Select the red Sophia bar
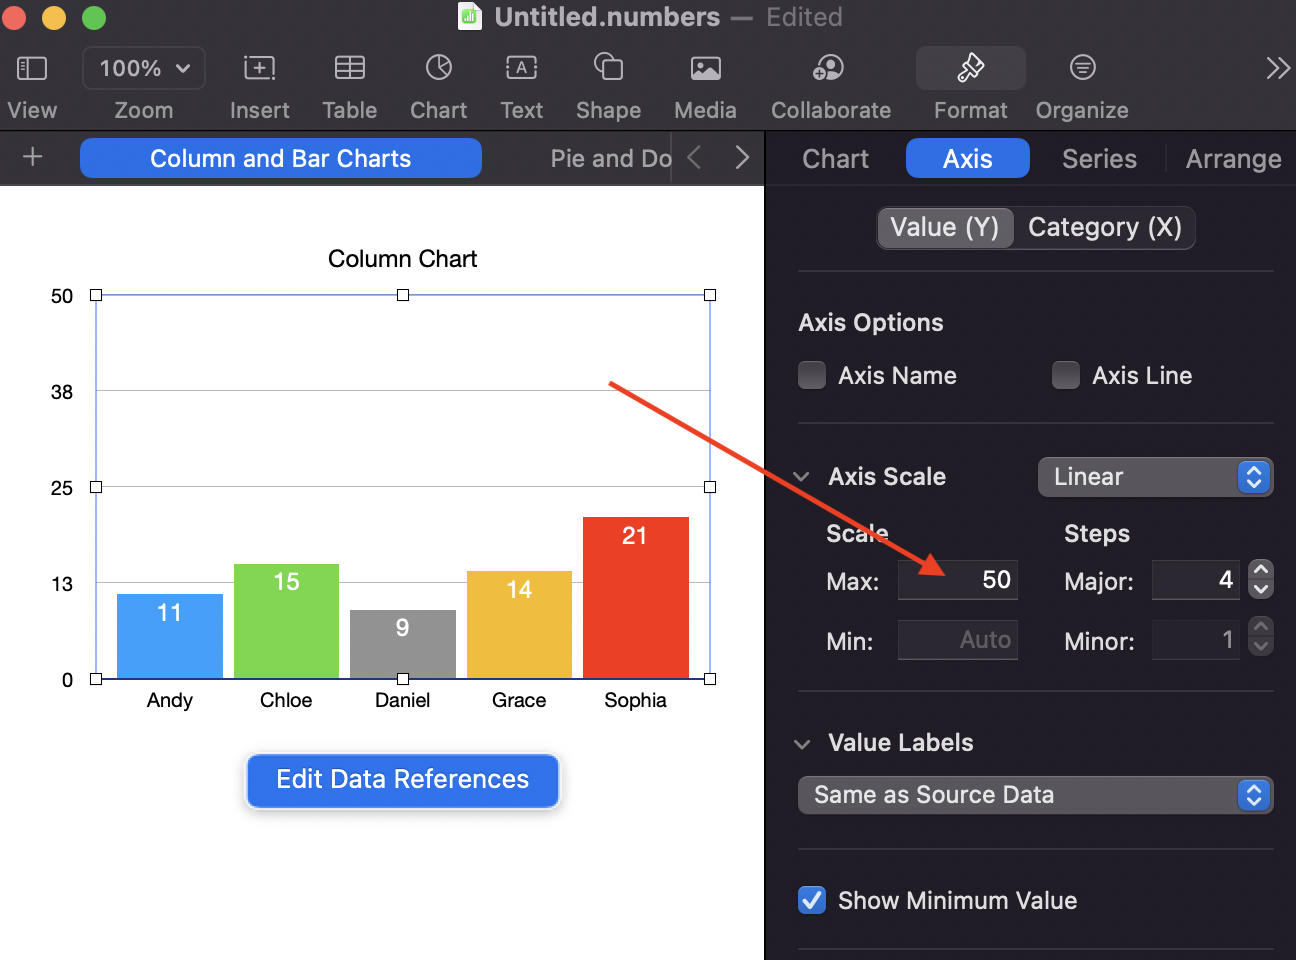This screenshot has width=1296, height=960. click(636, 598)
